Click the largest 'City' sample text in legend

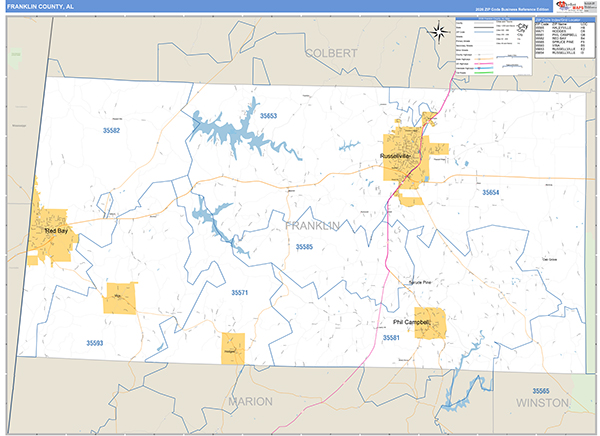(523, 26)
